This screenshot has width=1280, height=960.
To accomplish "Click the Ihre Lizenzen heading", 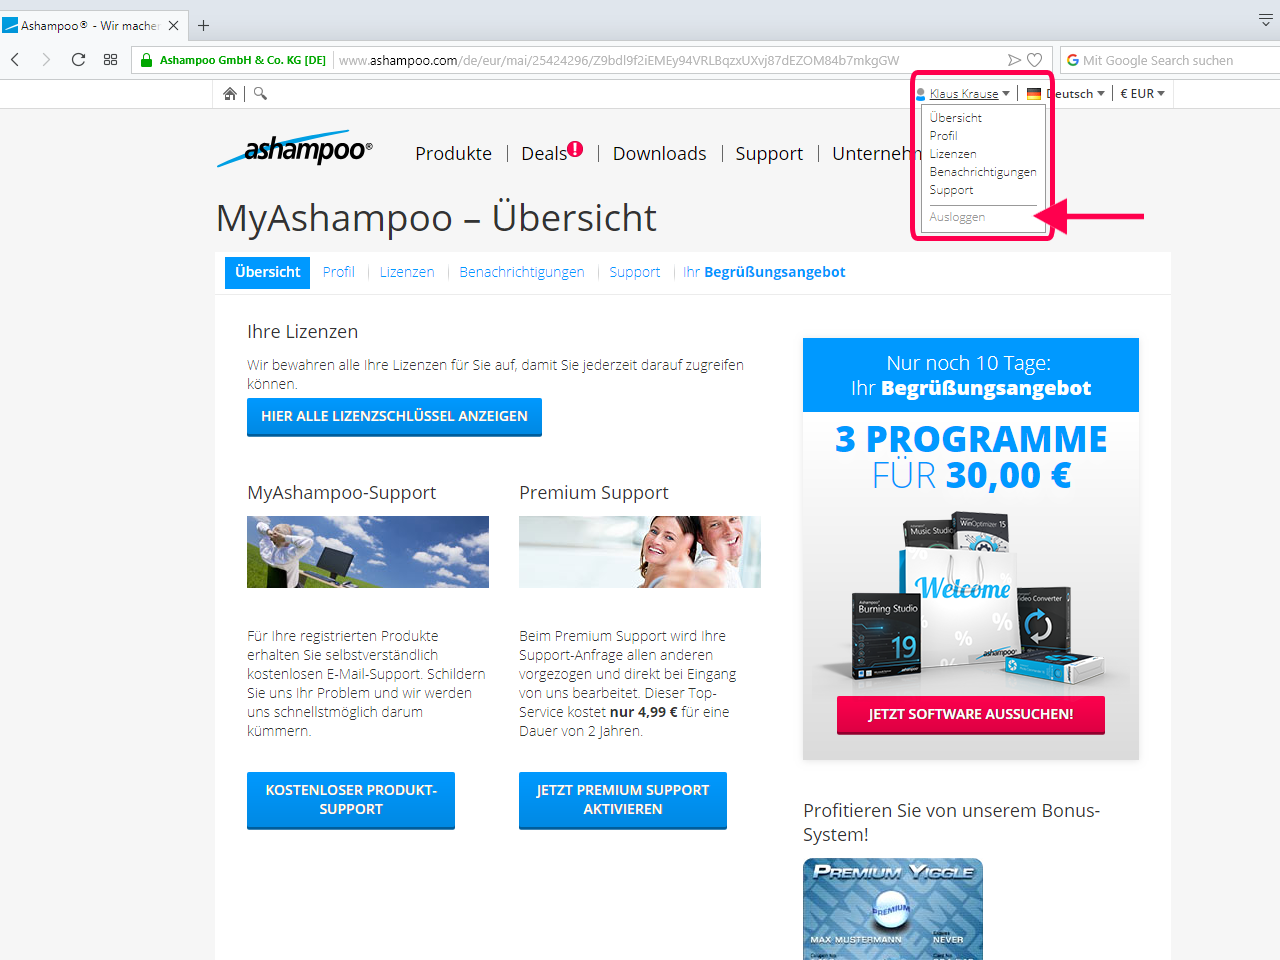I will pos(303,332).
